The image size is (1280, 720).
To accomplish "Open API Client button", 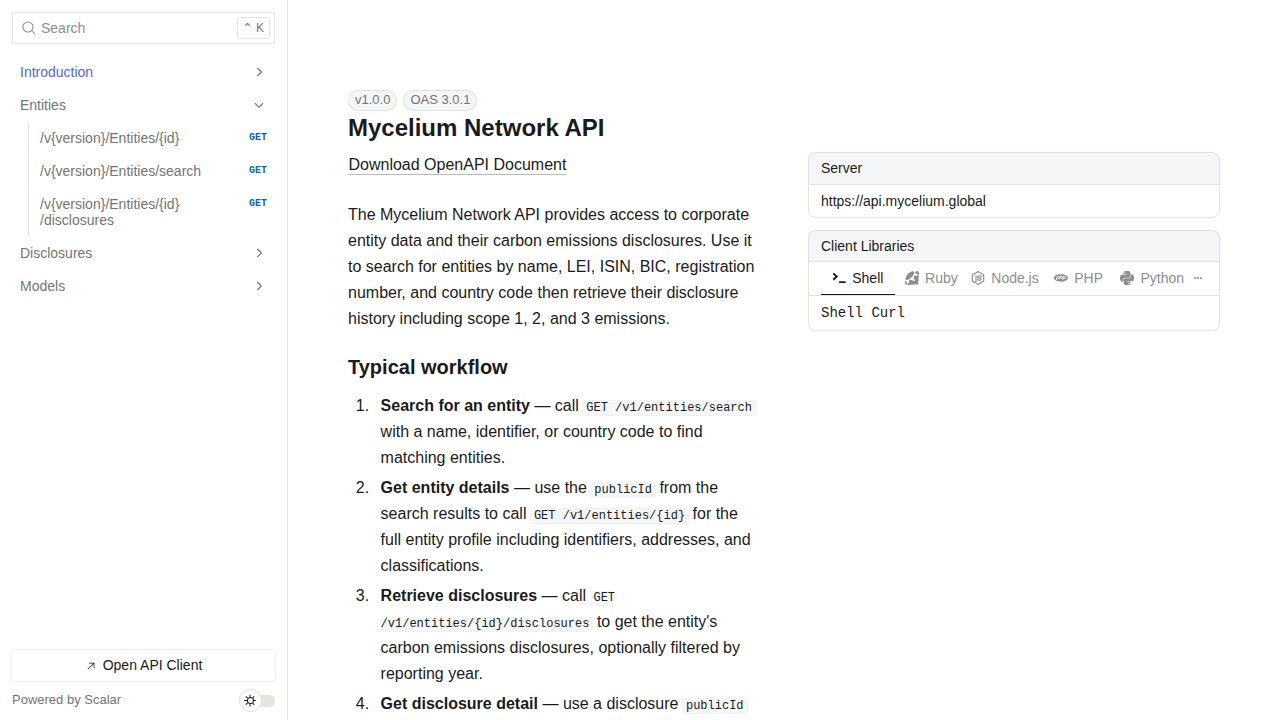I will click(x=143, y=665).
